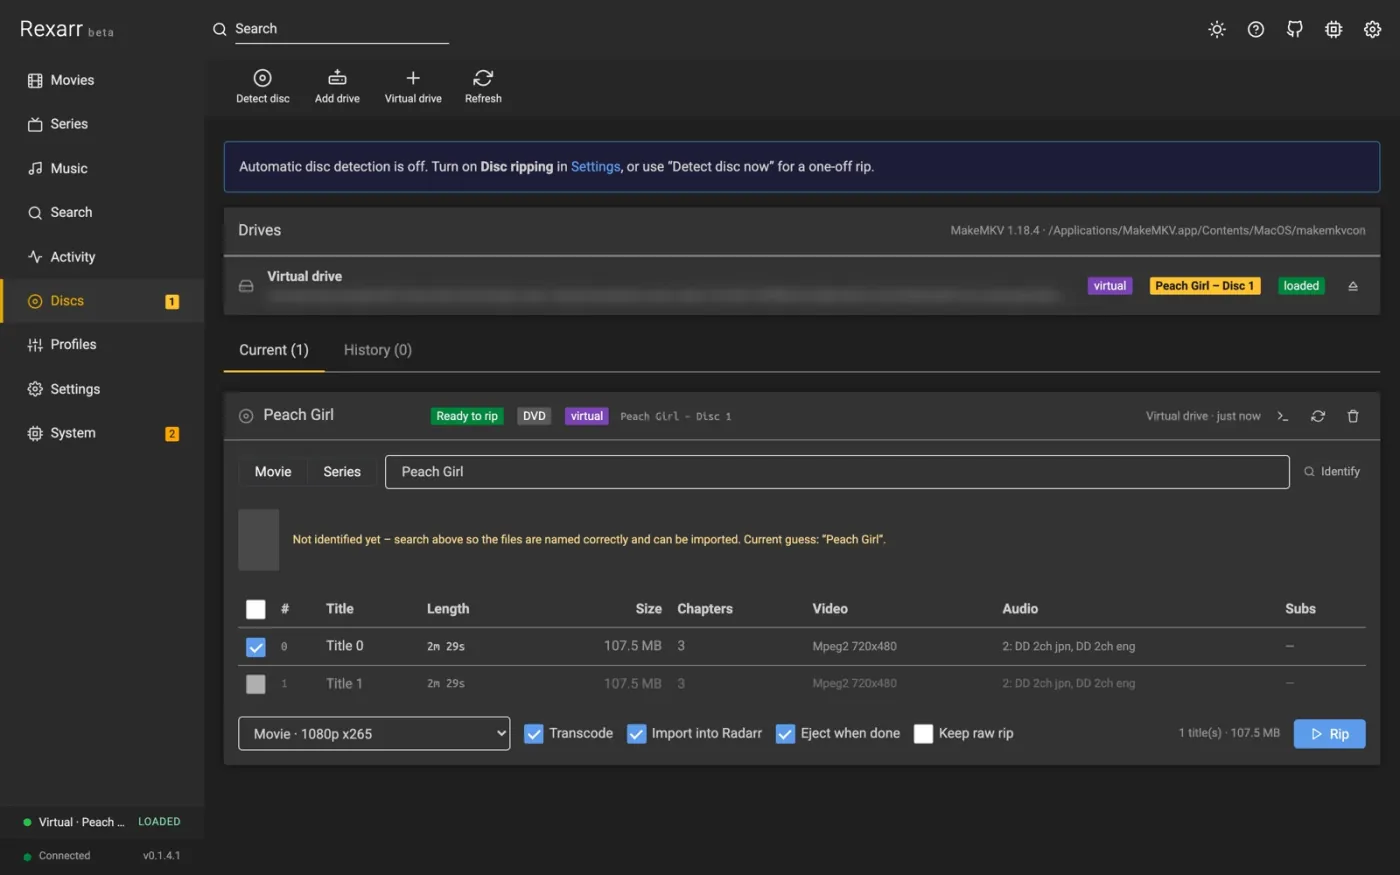Click the Peach Girl title input field
The height and width of the screenshot is (875, 1400).
point(837,472)
